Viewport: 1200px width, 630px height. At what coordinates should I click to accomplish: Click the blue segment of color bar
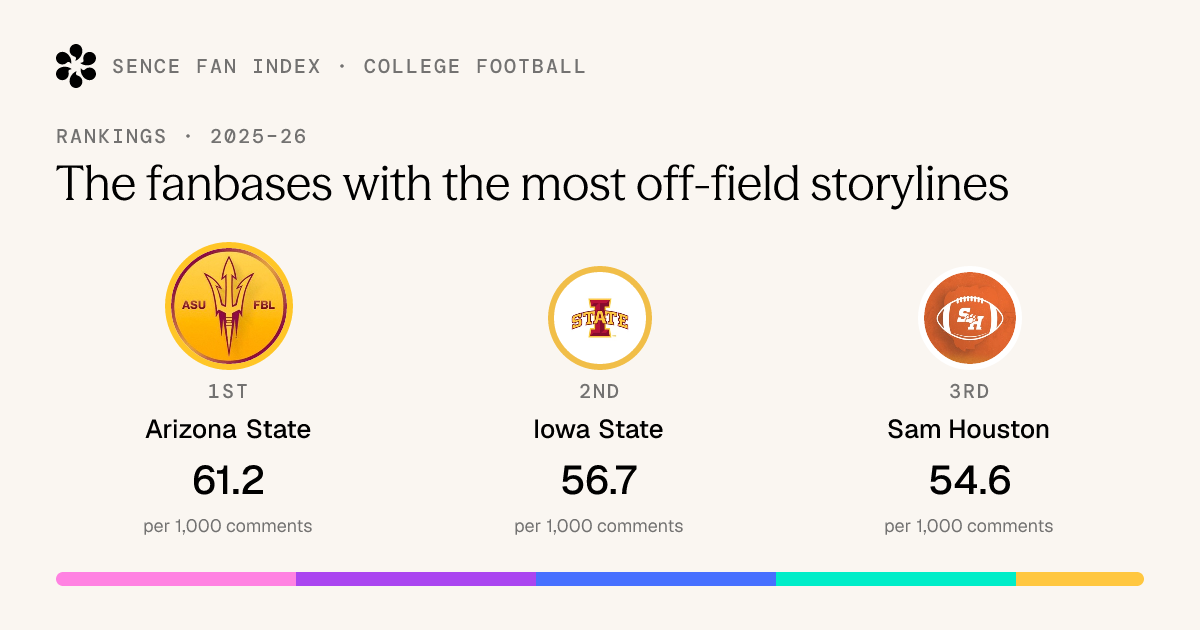656,579
